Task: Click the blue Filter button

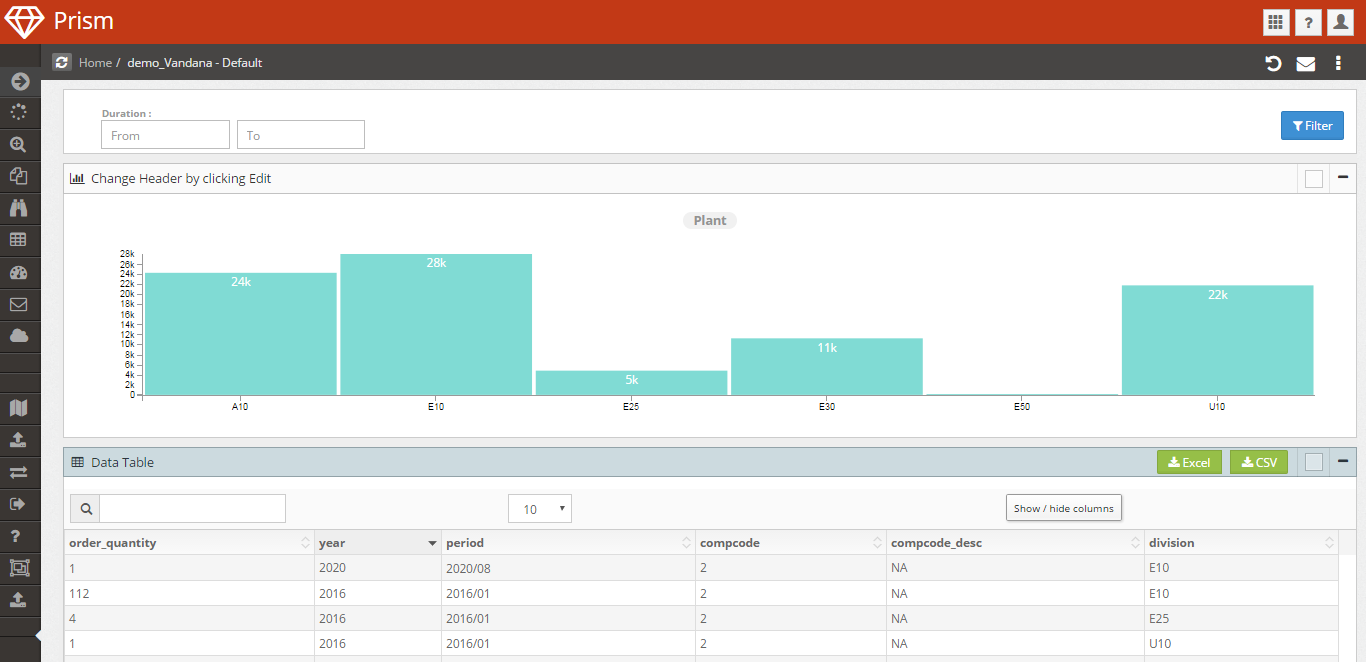Action: click(1312, 126)
